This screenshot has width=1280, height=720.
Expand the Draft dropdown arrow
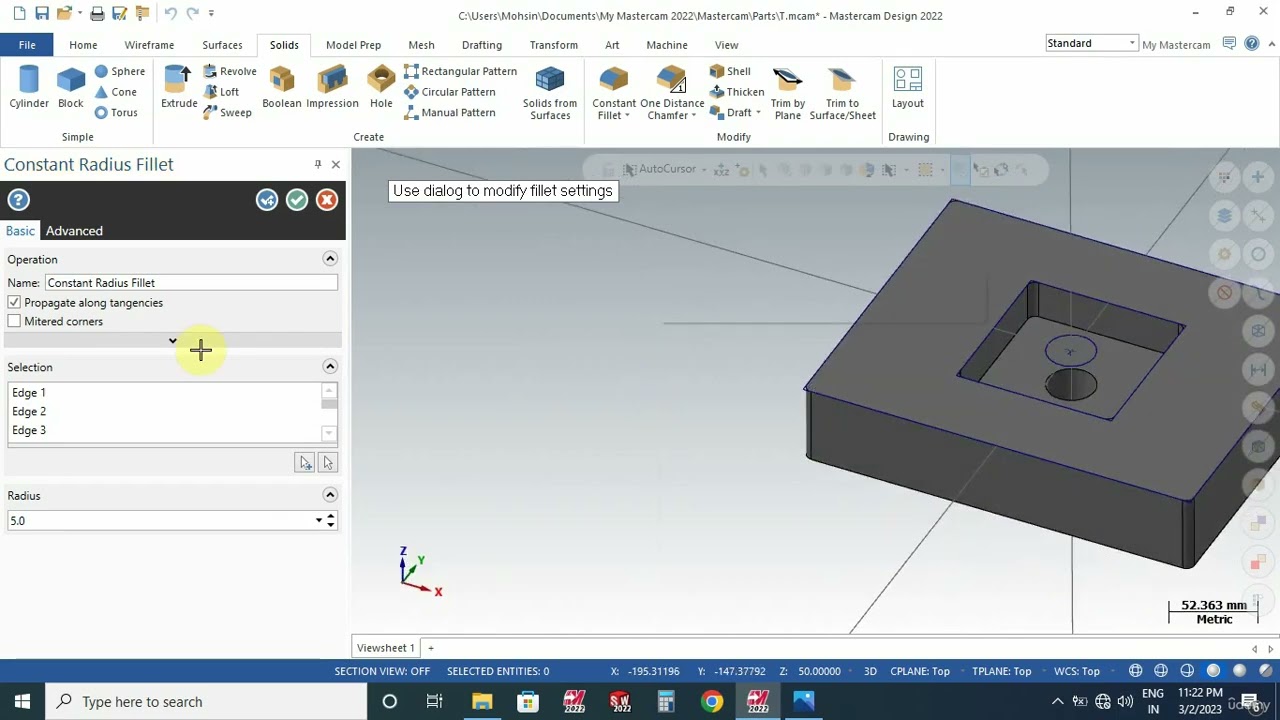[x=758, y=113]
